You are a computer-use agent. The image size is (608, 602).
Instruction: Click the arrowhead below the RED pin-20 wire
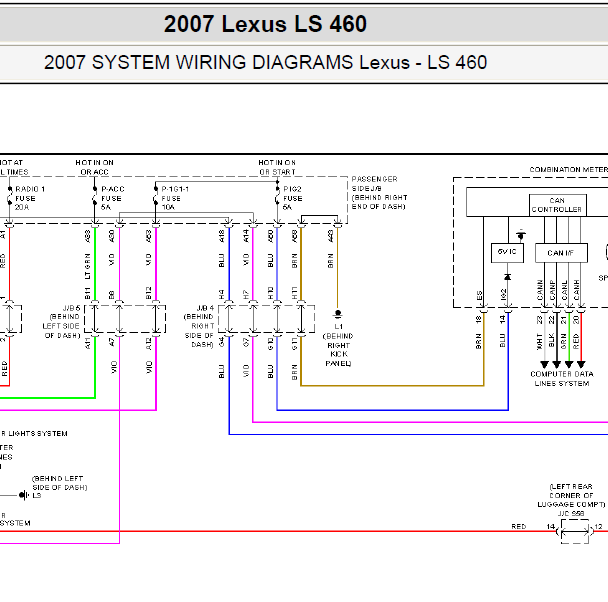click(x=581, y=364)
